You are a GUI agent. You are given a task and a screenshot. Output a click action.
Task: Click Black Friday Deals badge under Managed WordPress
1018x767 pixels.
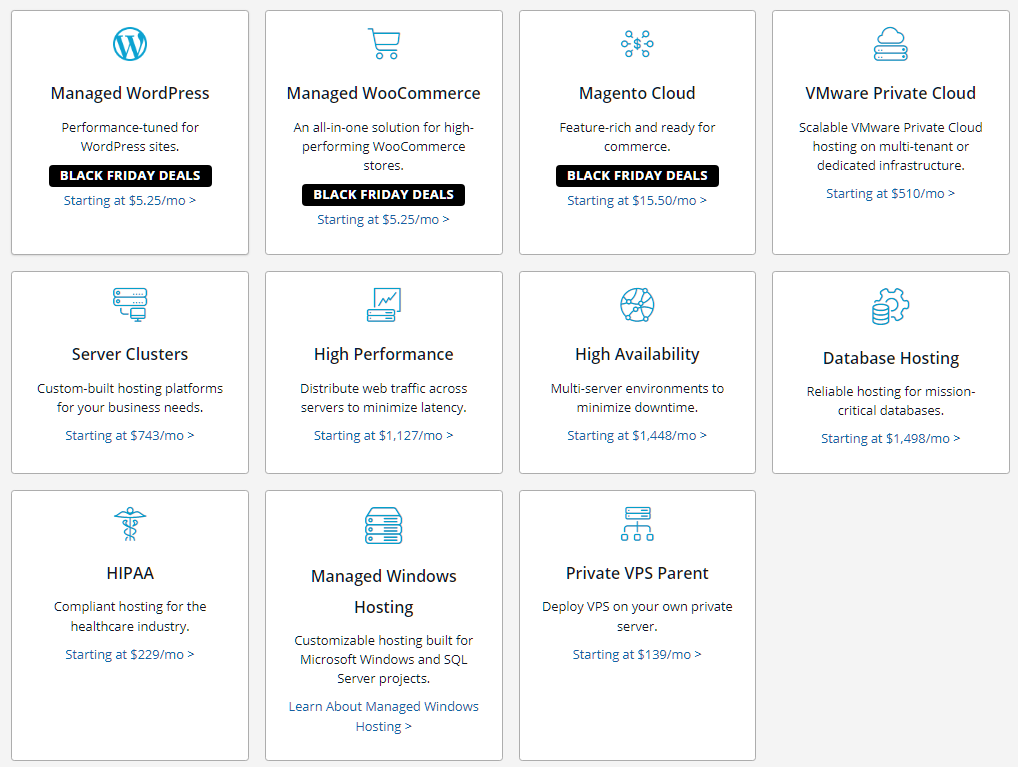tap(130, 176)
